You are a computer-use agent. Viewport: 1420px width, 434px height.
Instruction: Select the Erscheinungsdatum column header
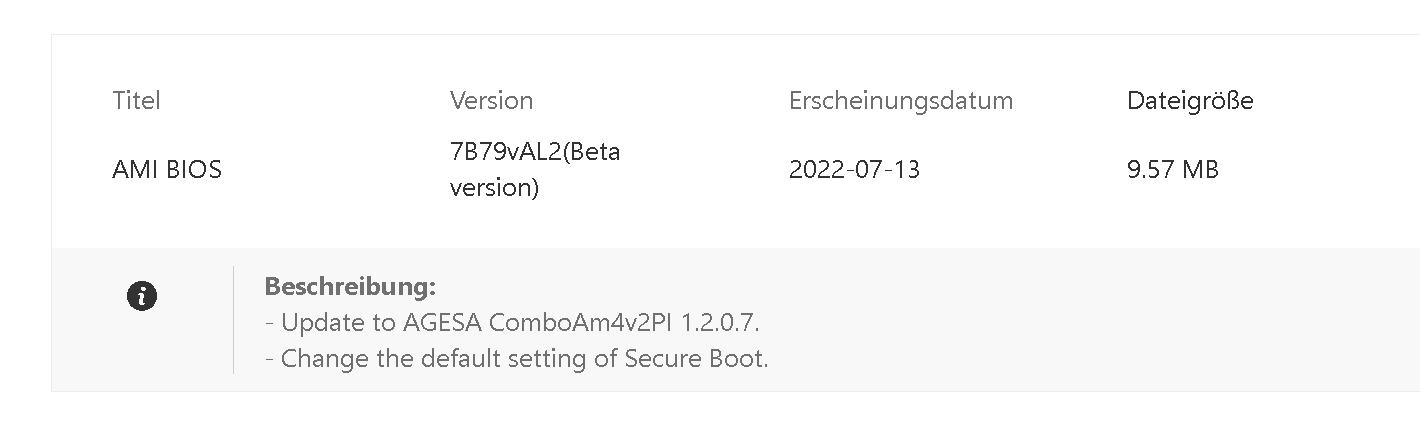(x=900, y=101)
